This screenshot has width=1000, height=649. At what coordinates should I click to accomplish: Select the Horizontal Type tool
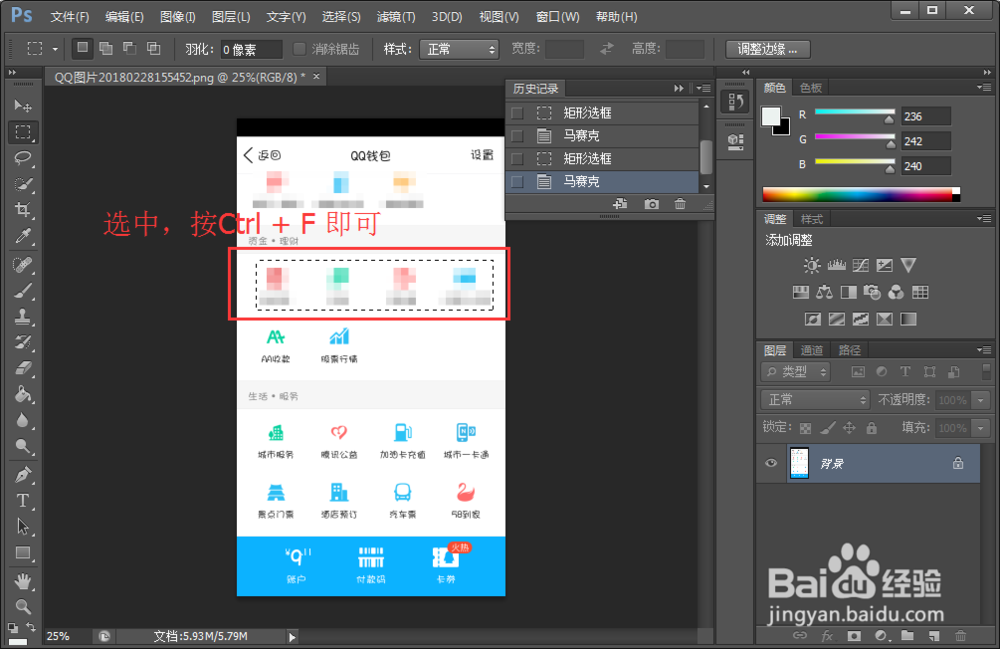pos(23,501)
